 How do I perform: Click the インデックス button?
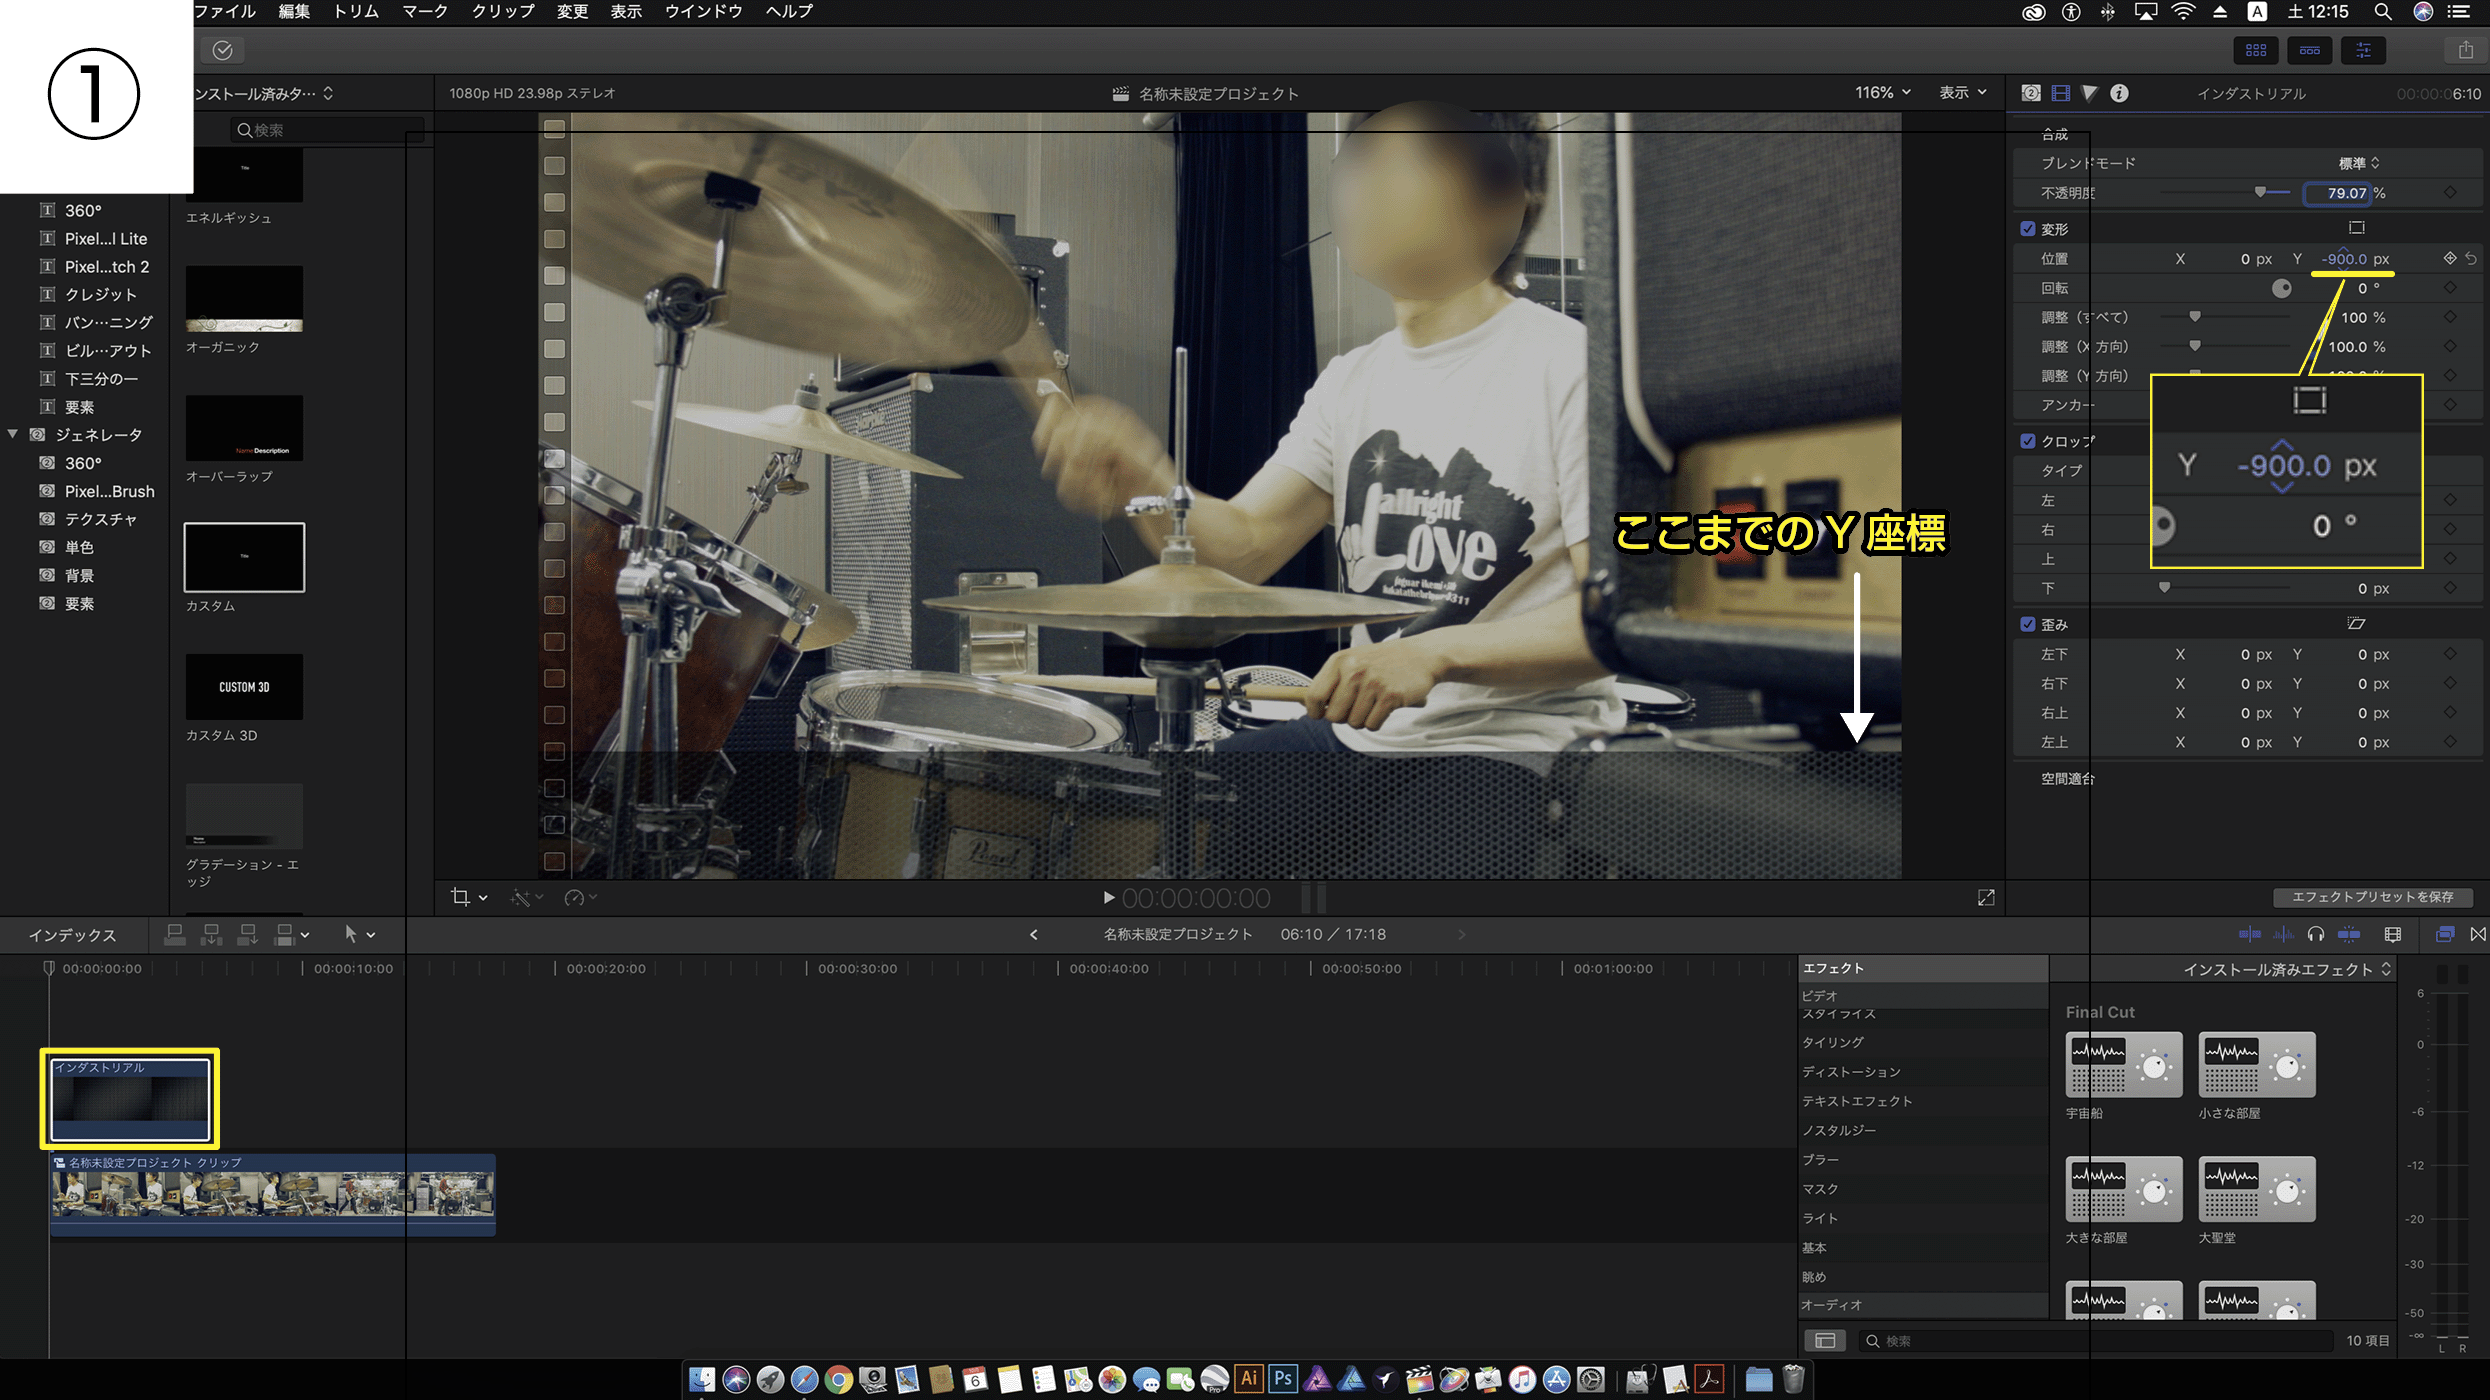pyautogui.click(x=72, y=935)
